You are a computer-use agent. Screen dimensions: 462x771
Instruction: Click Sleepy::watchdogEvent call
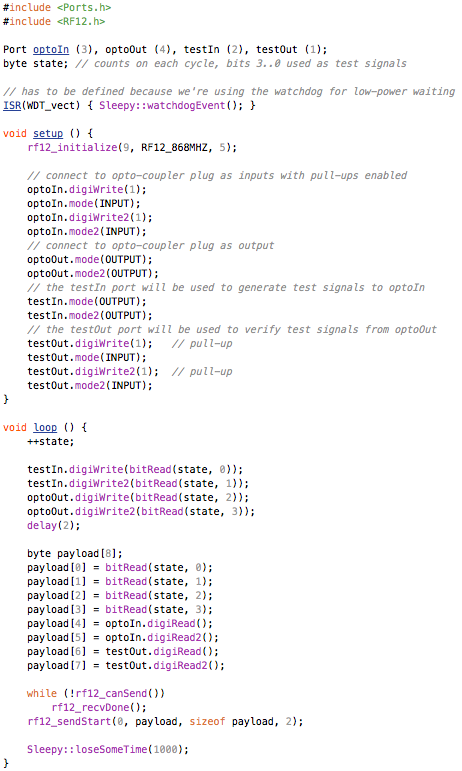point(162,106)
